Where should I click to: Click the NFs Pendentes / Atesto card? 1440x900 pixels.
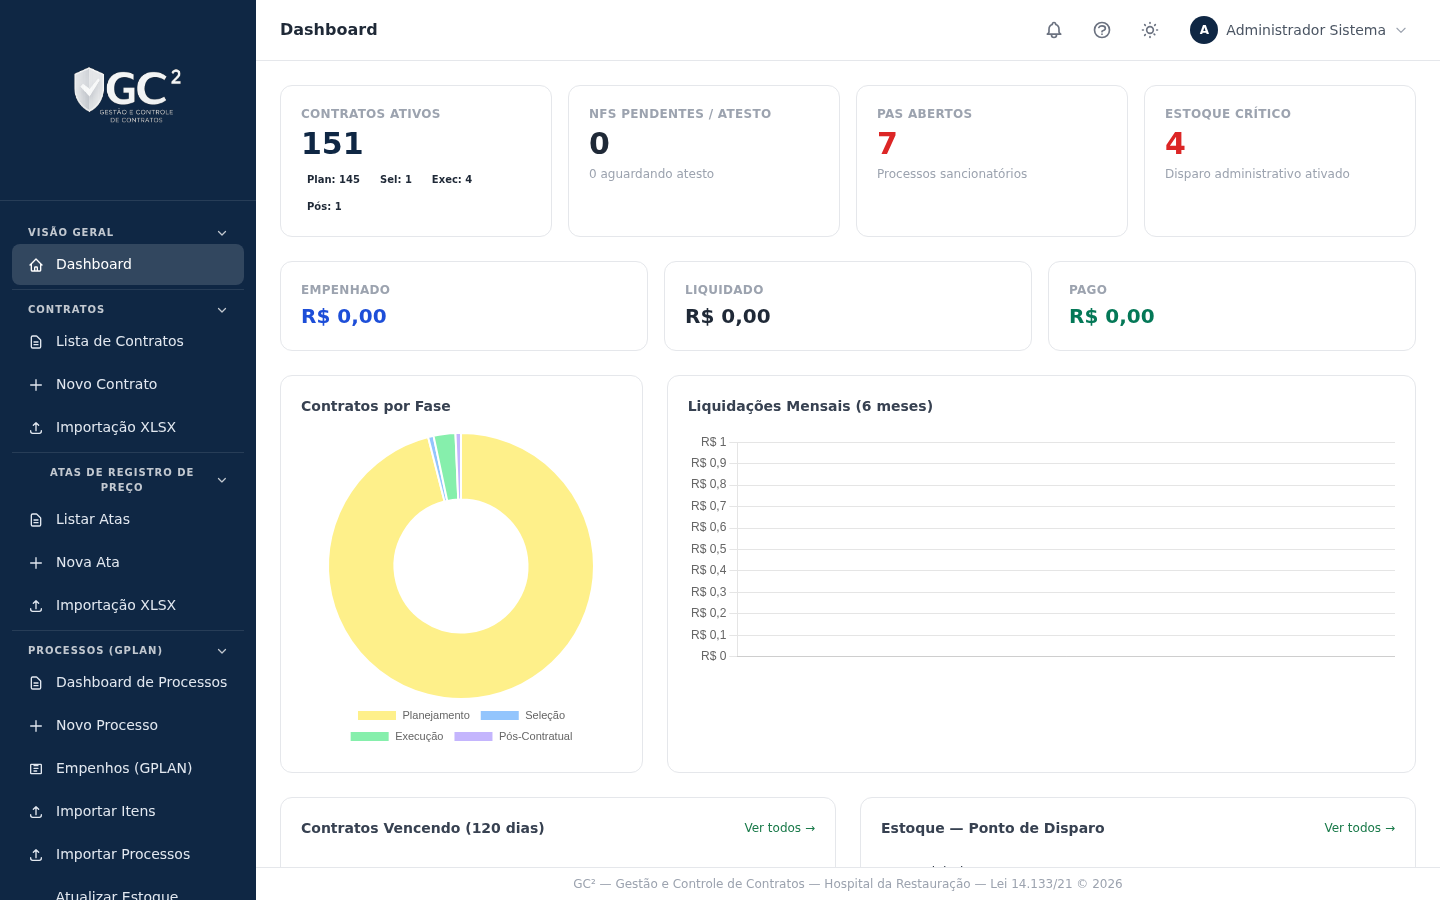(704, 161)
